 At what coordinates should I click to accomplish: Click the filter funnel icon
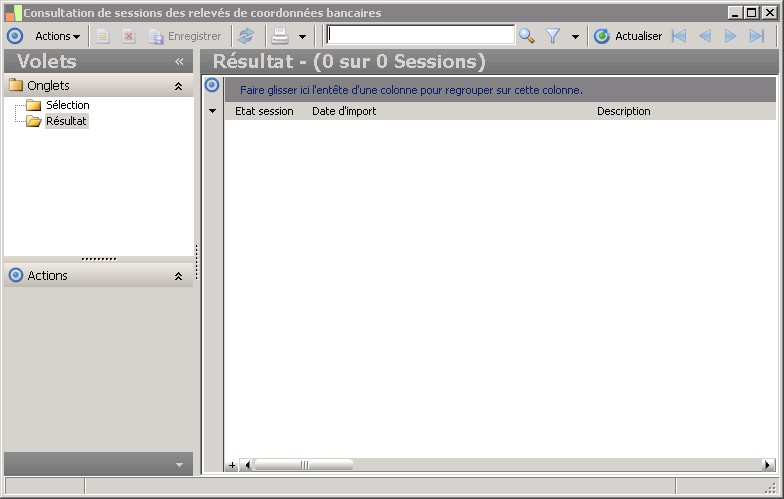(x=553, y=36)
